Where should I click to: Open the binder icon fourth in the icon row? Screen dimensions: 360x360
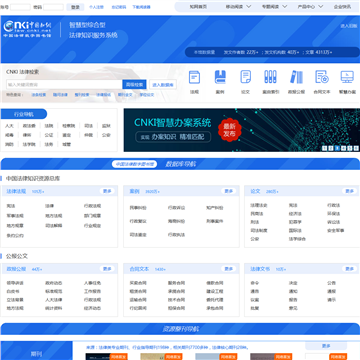270,81
